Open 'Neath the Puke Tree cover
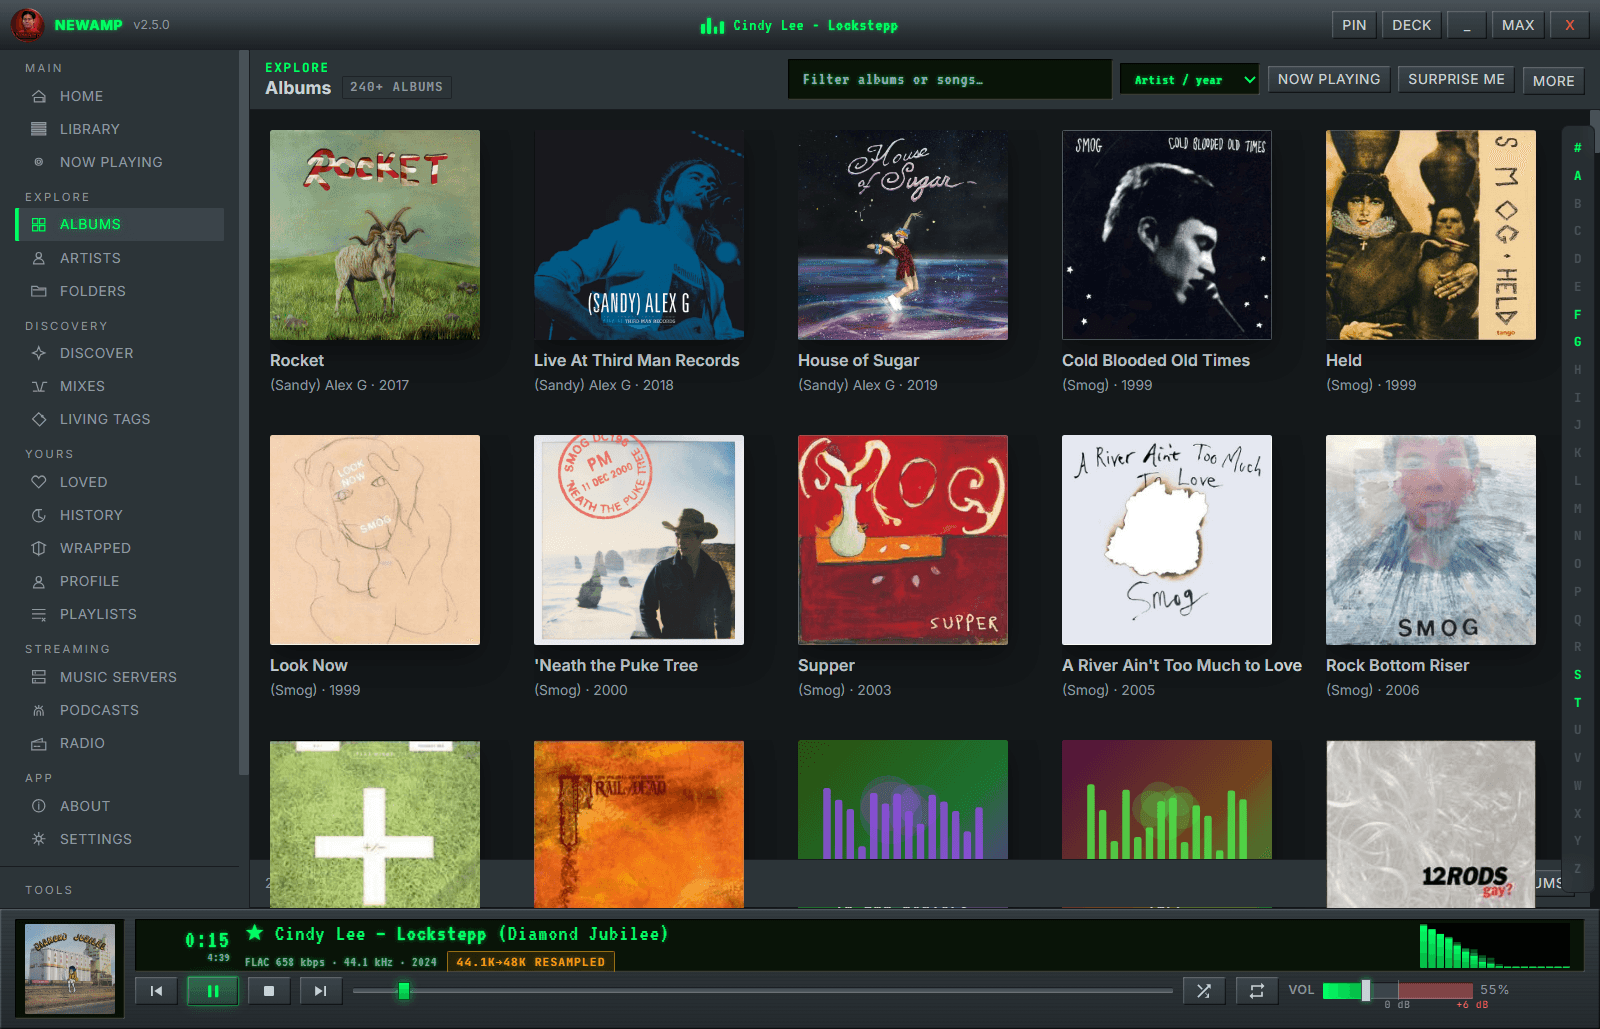This screenshot has height=1029, width=1600. point(639,540)
